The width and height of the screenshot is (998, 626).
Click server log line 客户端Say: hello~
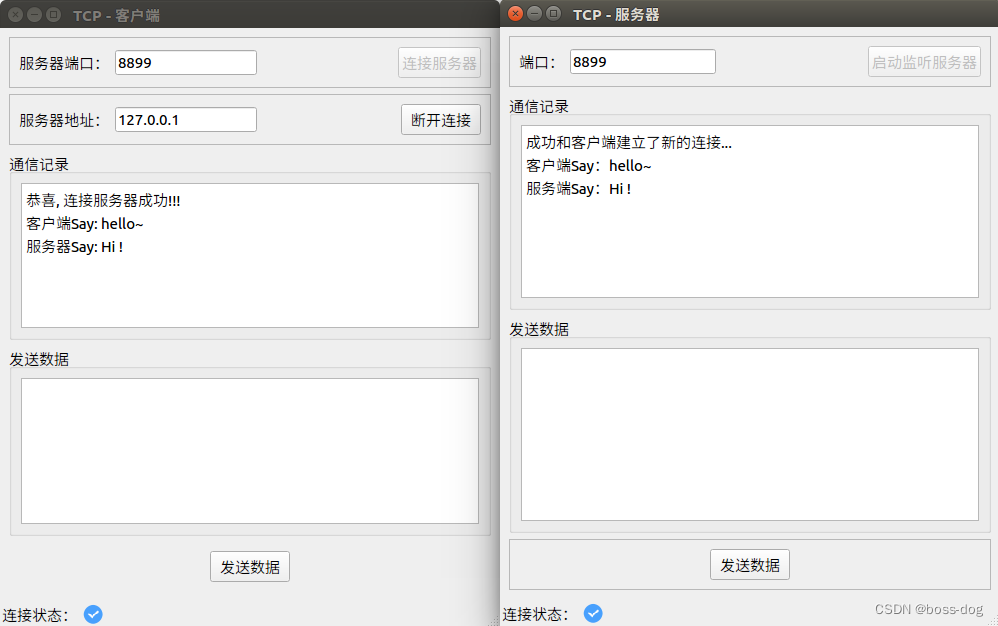pyautogui.click(x=589, y=166)
